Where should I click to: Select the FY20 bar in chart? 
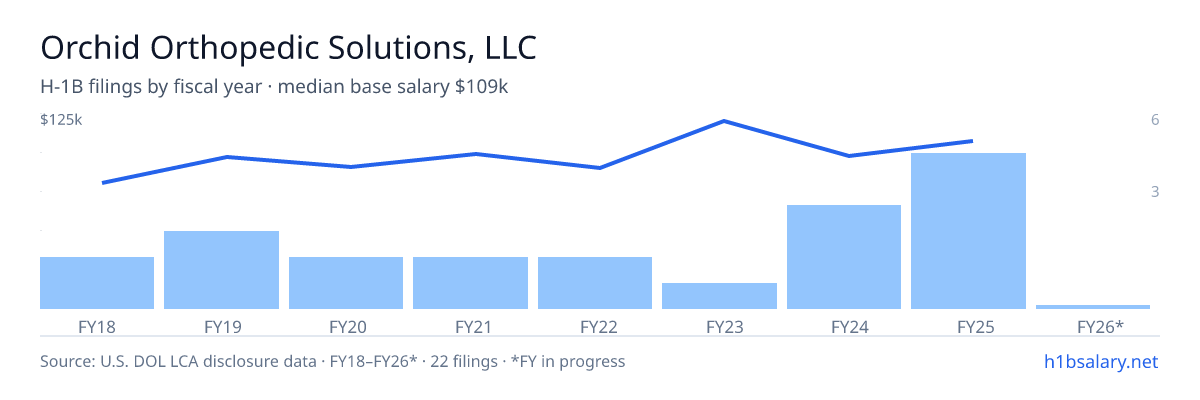pyautogui.click(x=346, y=283)
